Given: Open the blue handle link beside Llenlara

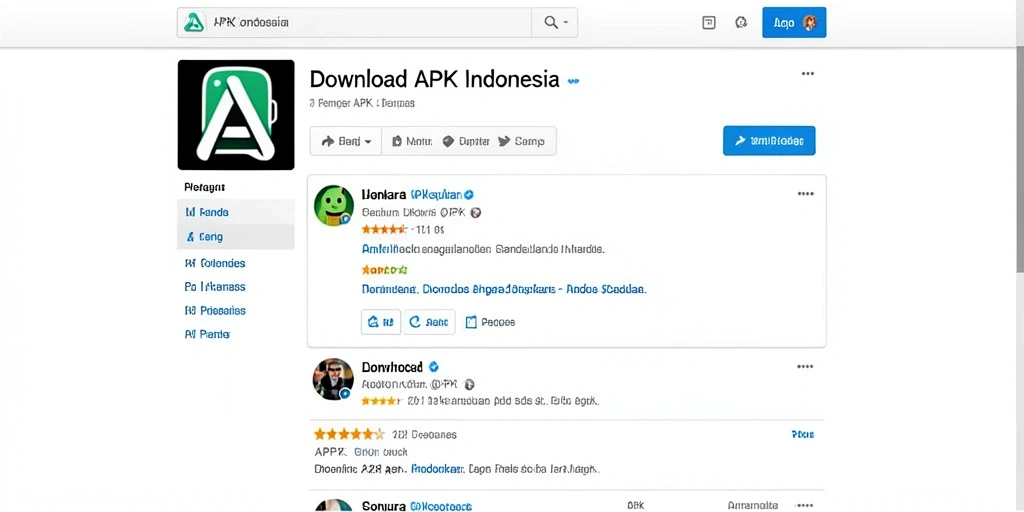Looking at the screenshot, I should (436, 195).
